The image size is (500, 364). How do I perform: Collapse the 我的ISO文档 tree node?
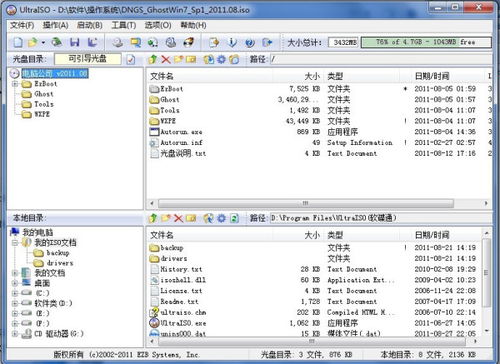15,243
